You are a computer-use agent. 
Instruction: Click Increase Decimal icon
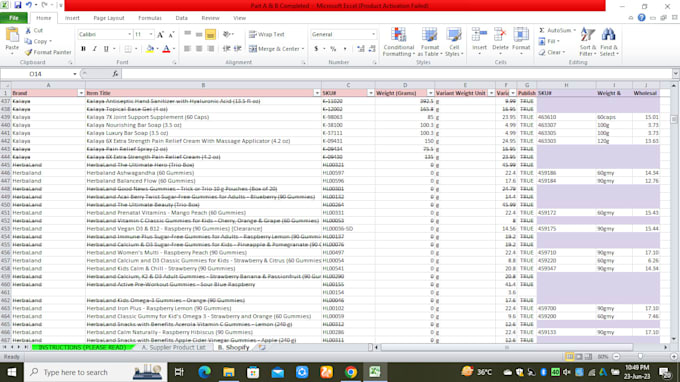coord(360,49)
